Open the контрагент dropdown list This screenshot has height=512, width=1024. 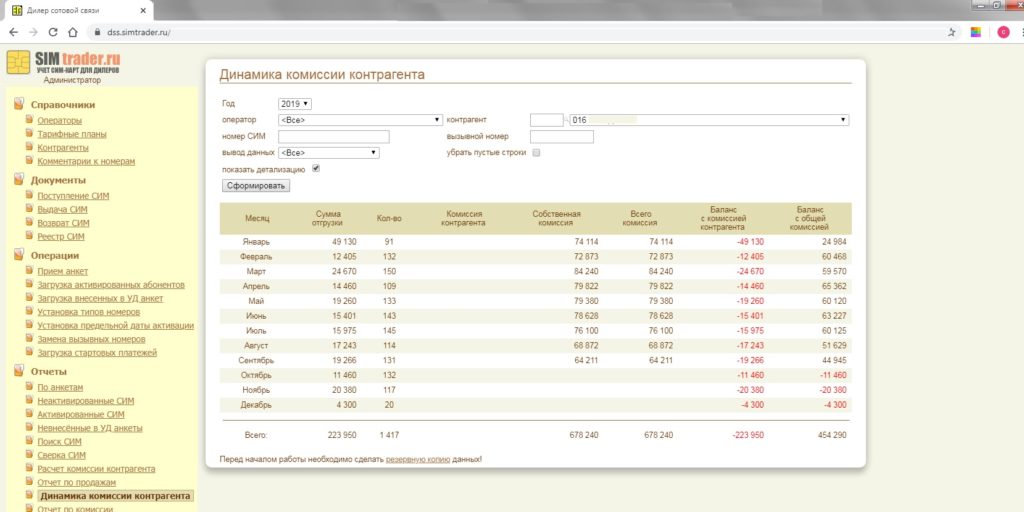709,120
